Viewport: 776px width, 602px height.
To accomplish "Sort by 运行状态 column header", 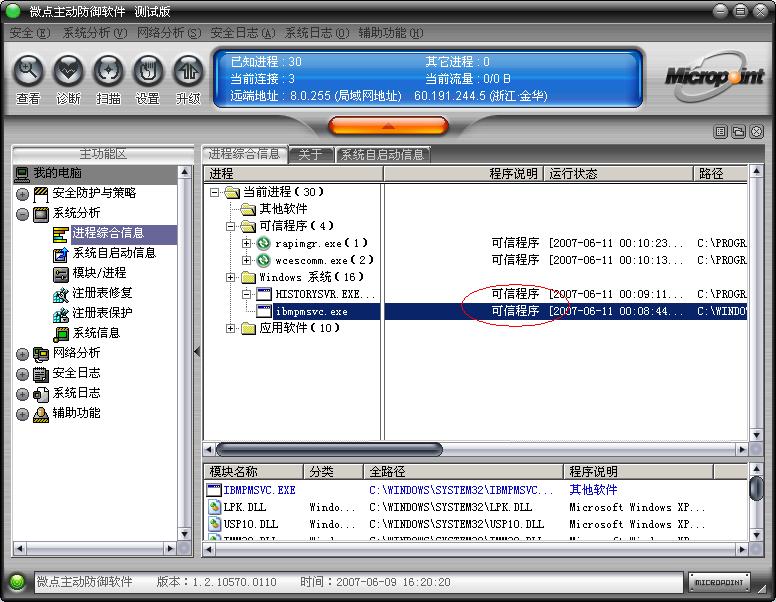I will click(x=618, y=174).
